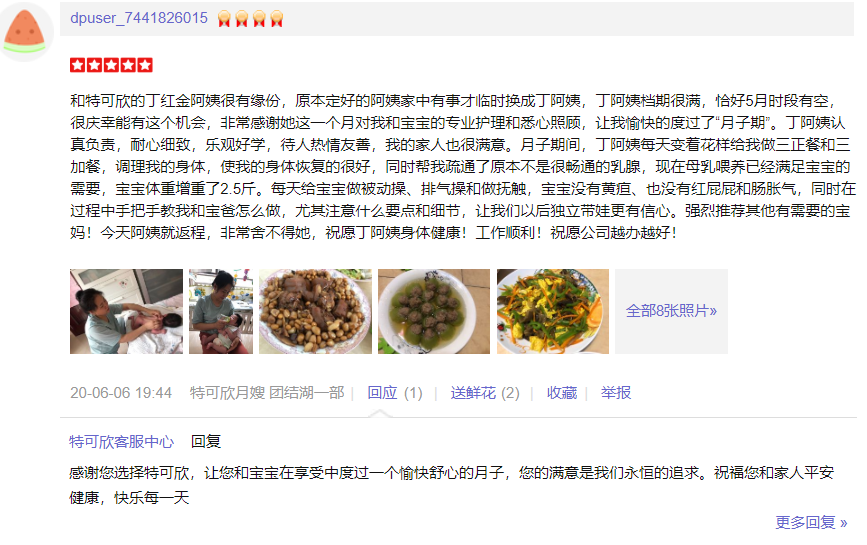Expand more replies with 更多回复

tap(811, 522)
